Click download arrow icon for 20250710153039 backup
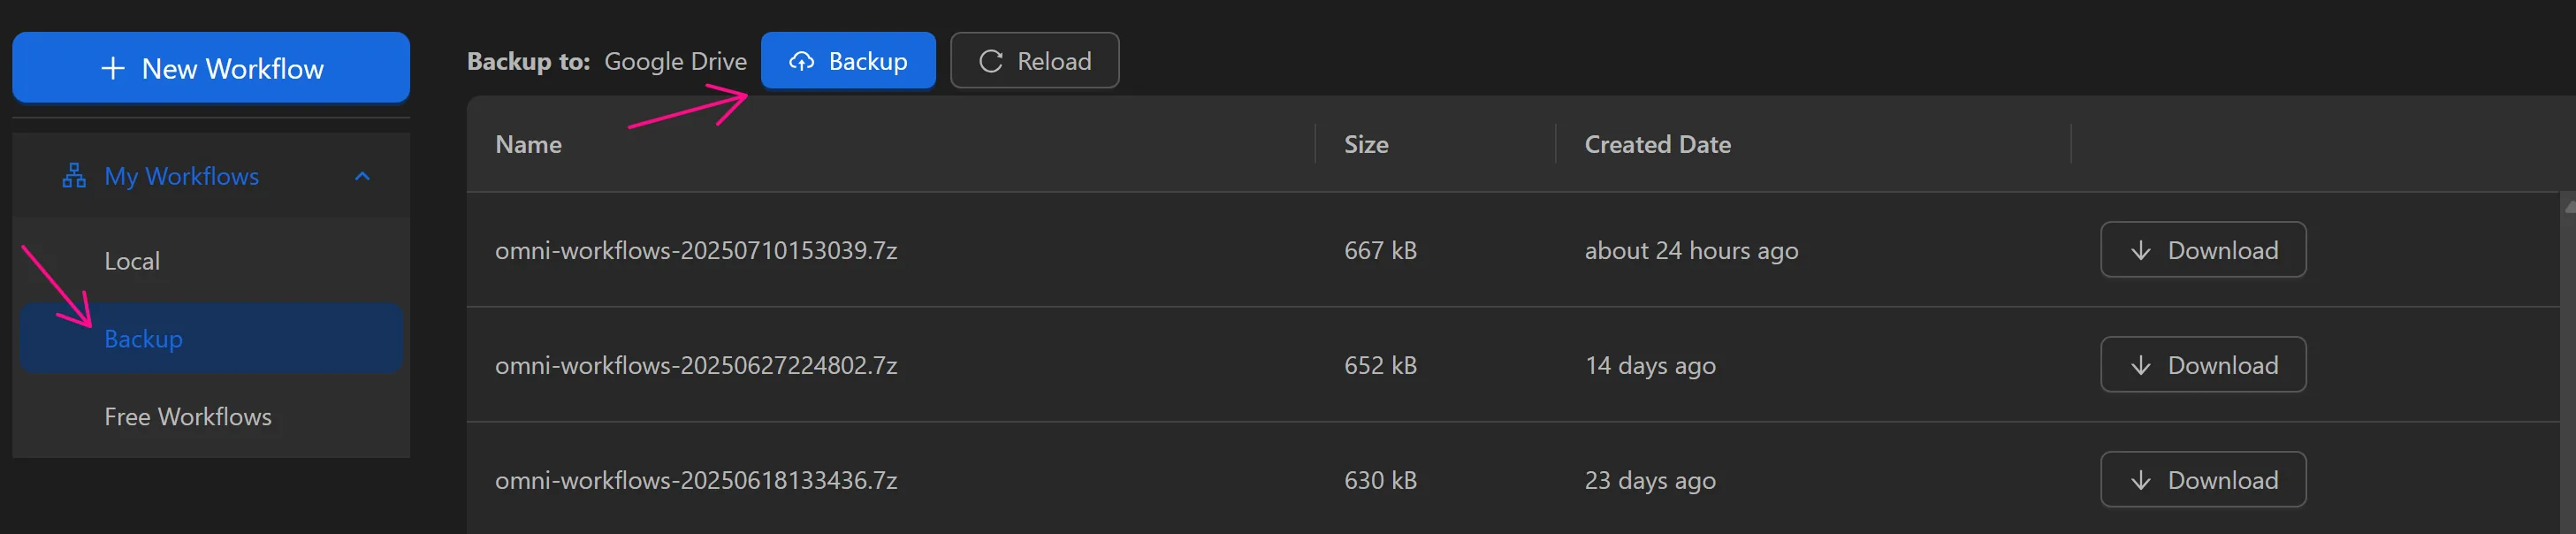Screen dimensions: 2576x534 [2140, 250]
